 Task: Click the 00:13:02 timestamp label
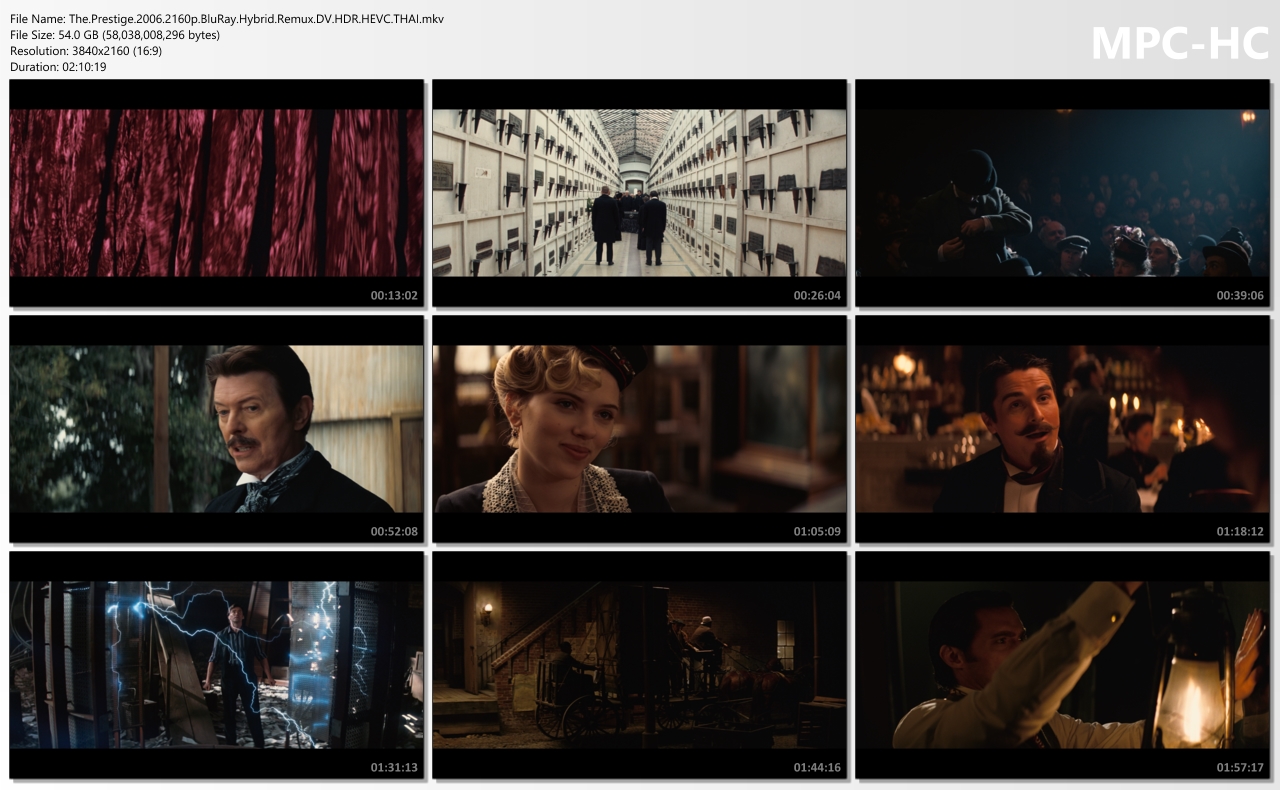(x=394, y=296)
